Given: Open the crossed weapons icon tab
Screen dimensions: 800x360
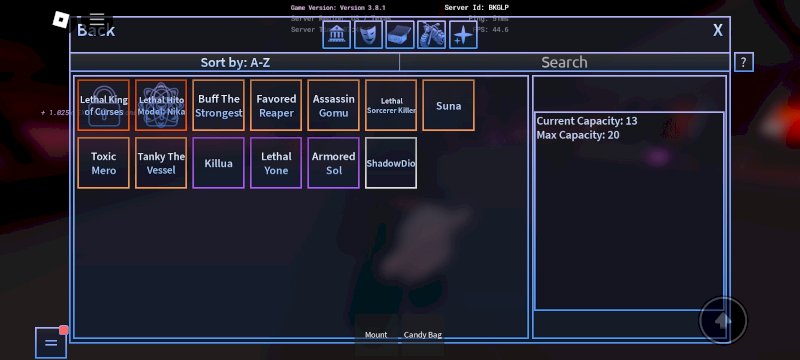Looking at the screenshot, I should [x=432, y=35].
